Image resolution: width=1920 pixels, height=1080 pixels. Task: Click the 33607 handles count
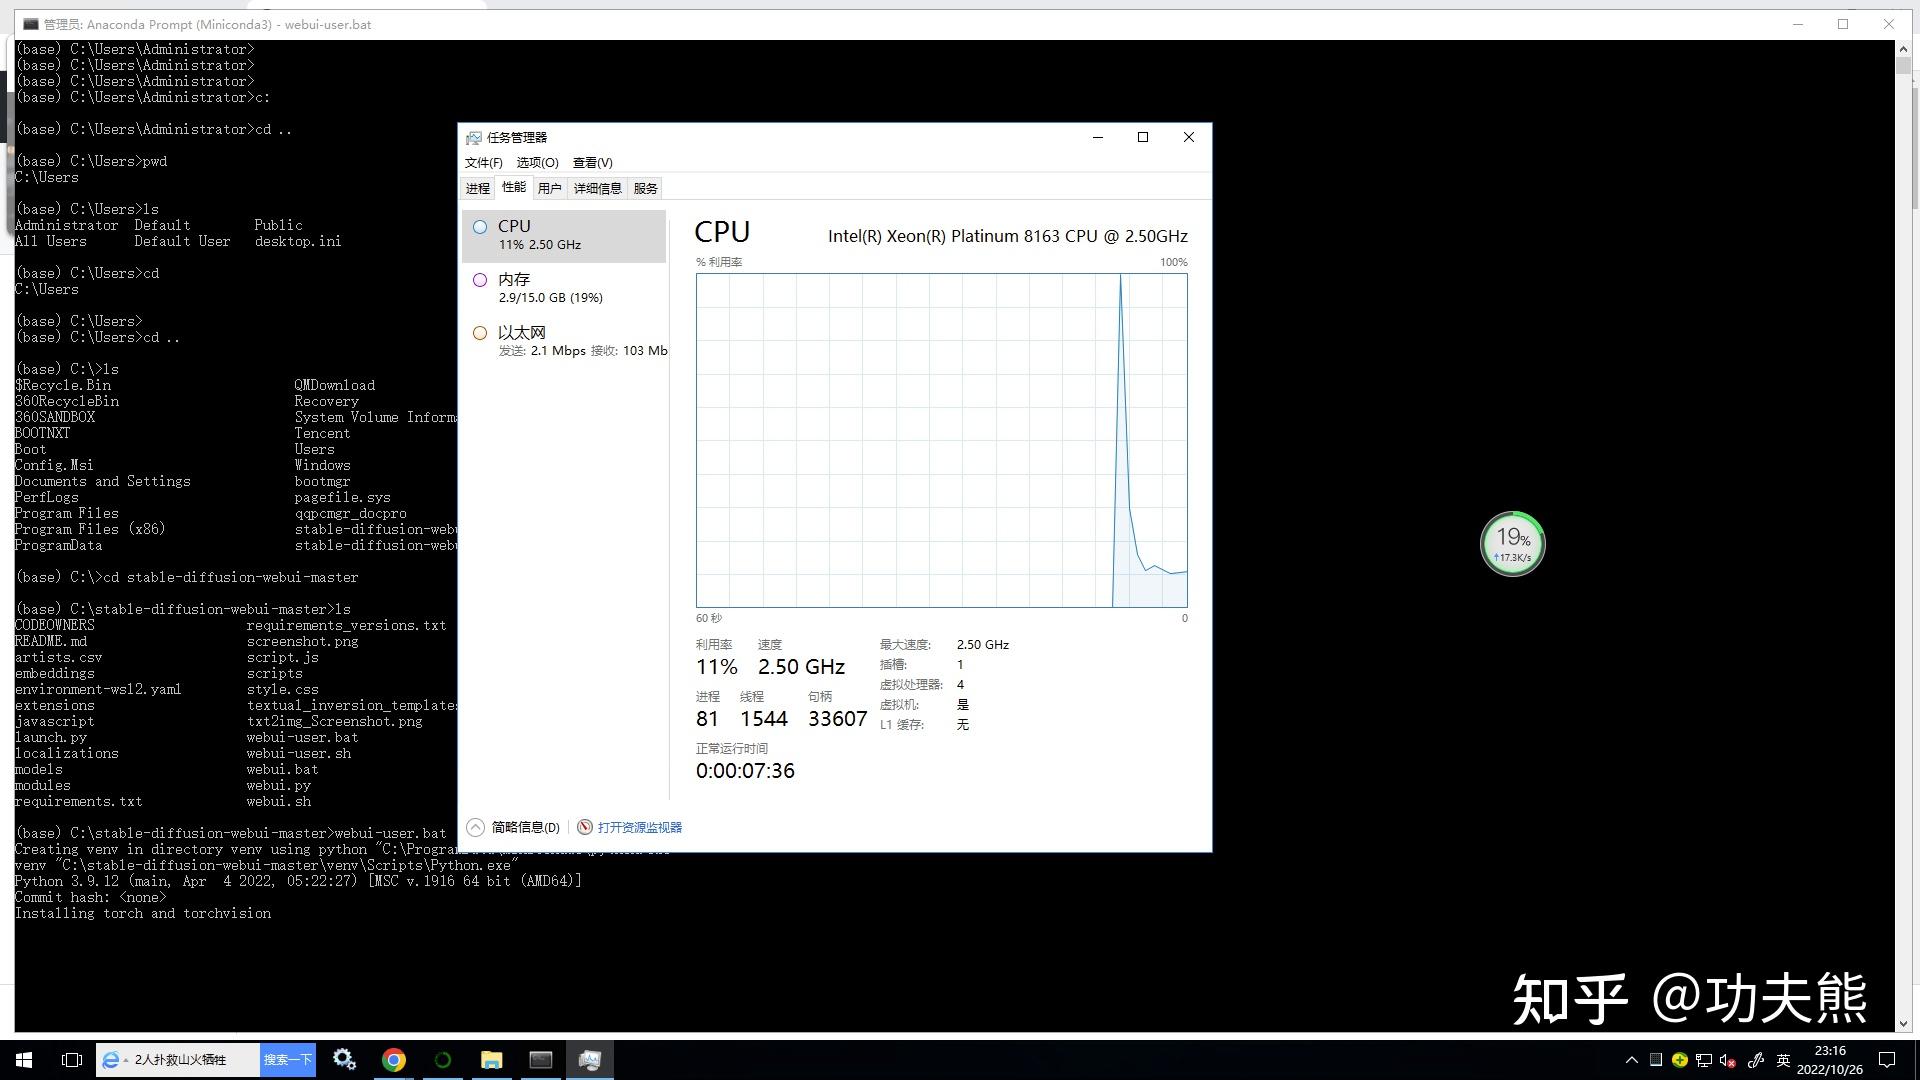point(838,719)
